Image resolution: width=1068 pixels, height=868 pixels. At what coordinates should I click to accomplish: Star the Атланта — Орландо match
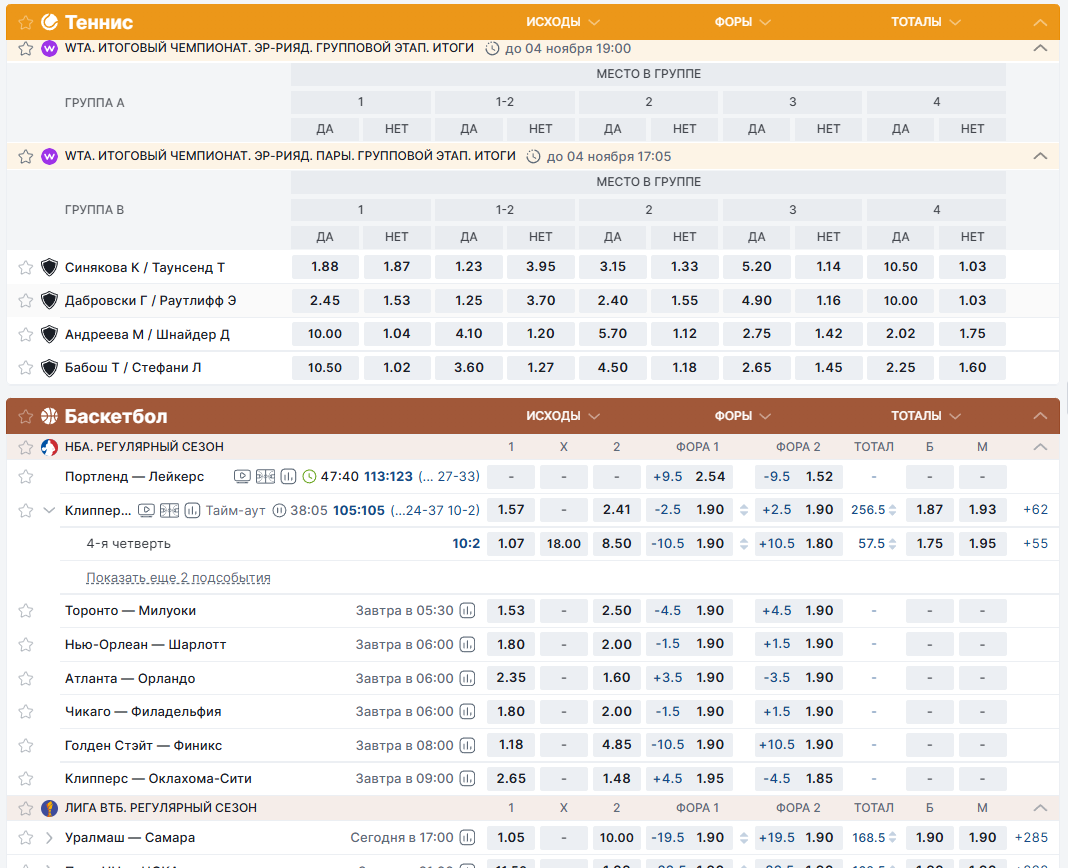(x=26, y=679)
